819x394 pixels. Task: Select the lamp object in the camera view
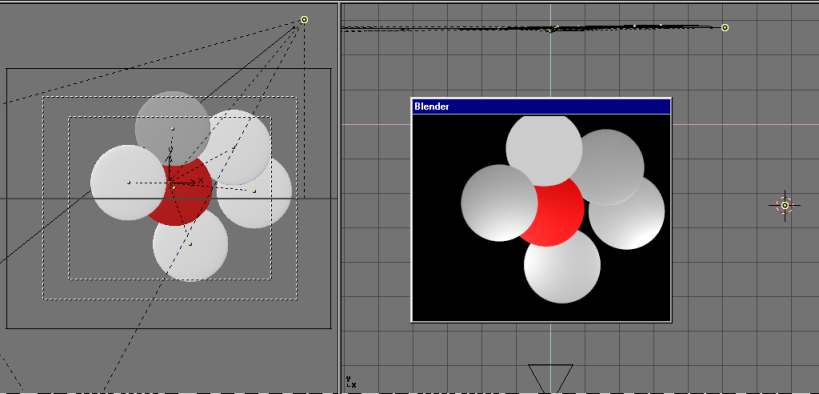[x=304, y=20]
